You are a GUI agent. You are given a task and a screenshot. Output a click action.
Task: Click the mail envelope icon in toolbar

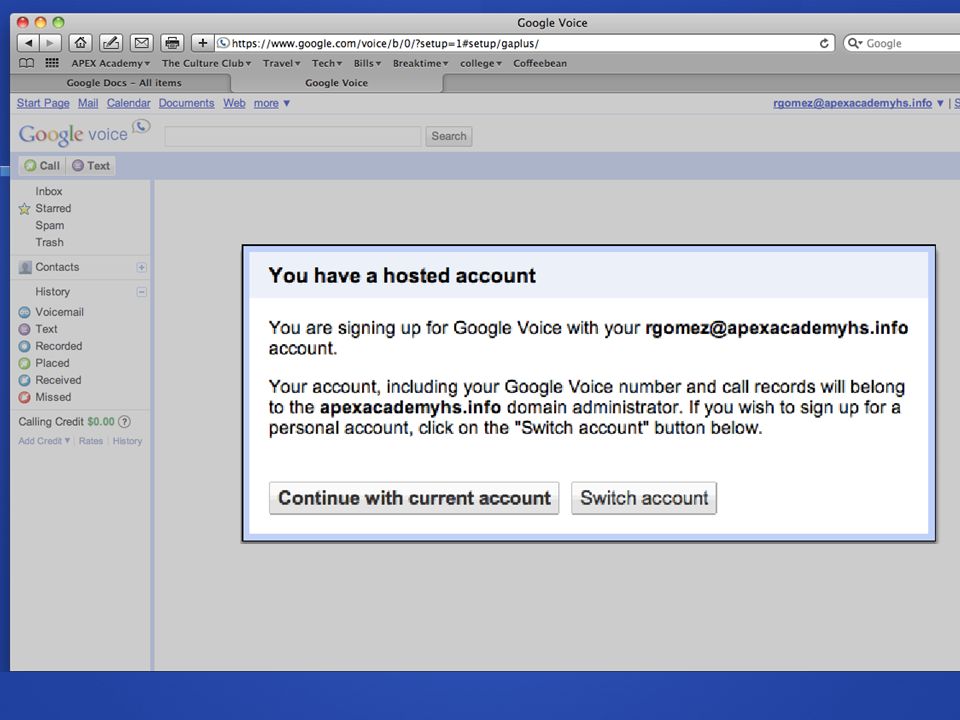pyautogui.click(x=141, y=43)
